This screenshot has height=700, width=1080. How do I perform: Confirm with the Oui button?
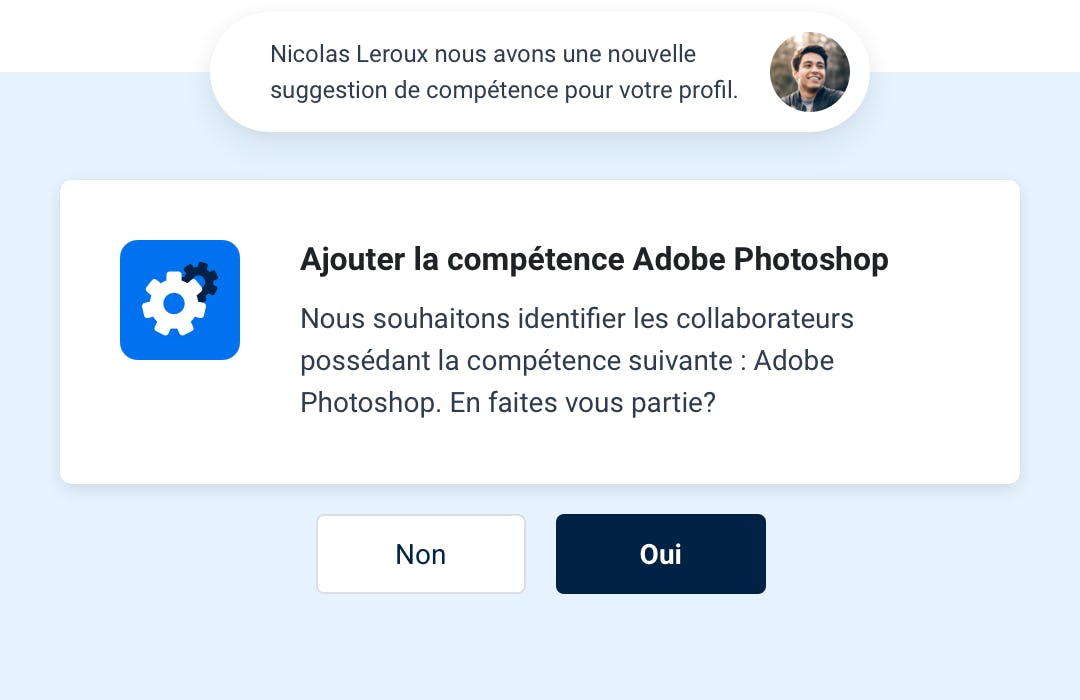pyautogui.click(x=661, y=554)
